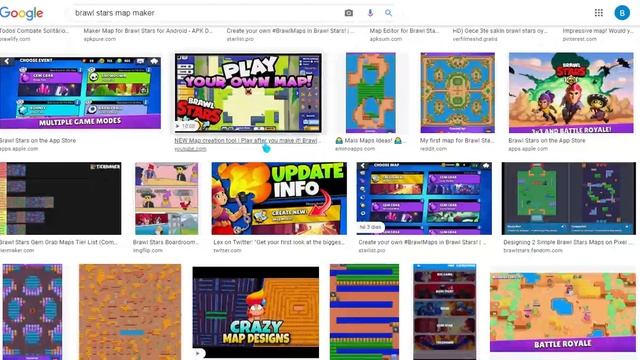Click the twitter.com source text
This screenshot has width=640, height=360.
[227, 251]
